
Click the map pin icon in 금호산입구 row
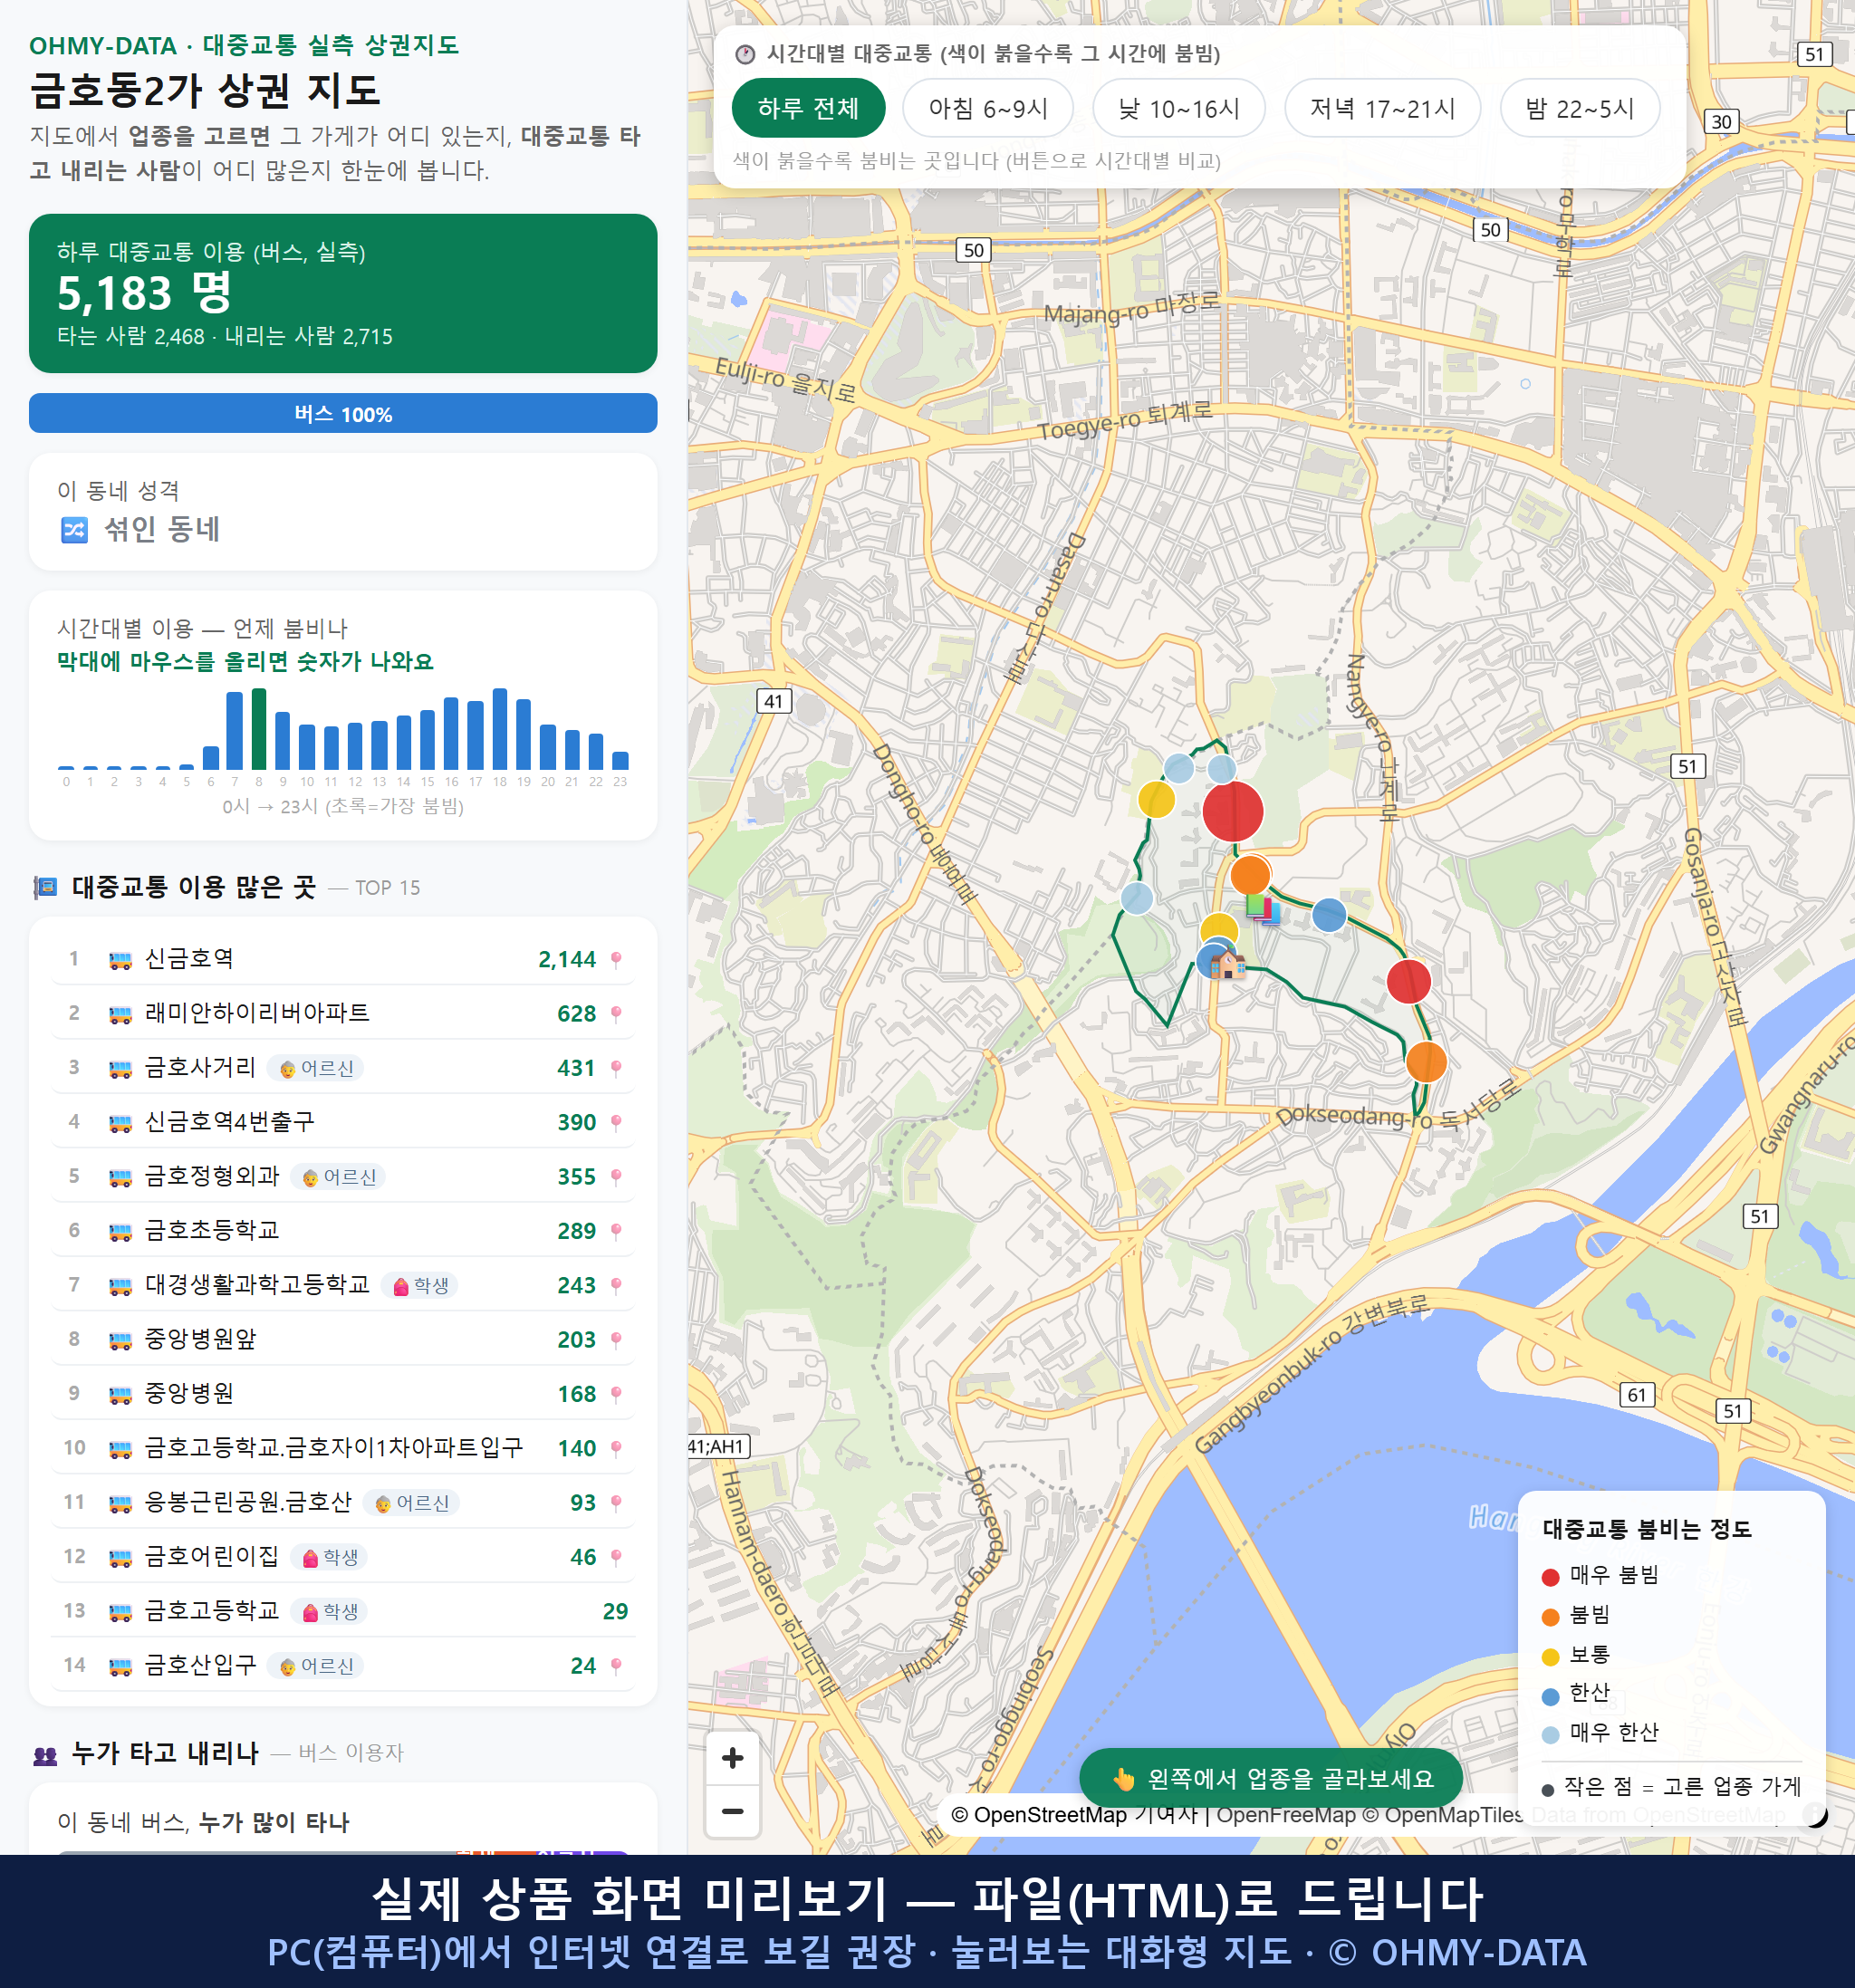coord(616,1666)
